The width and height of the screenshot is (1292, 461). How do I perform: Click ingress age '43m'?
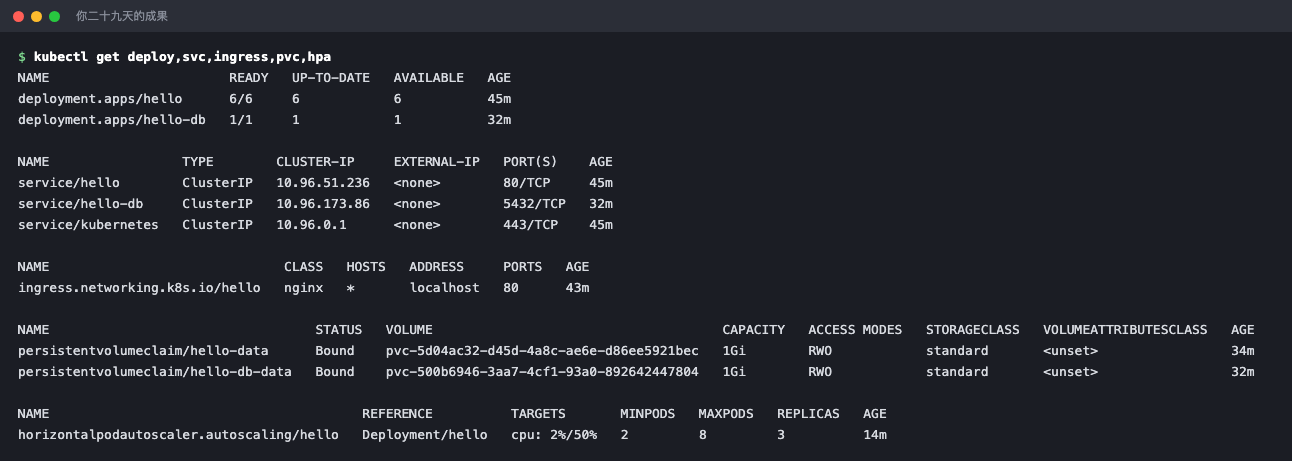[577, 288]
